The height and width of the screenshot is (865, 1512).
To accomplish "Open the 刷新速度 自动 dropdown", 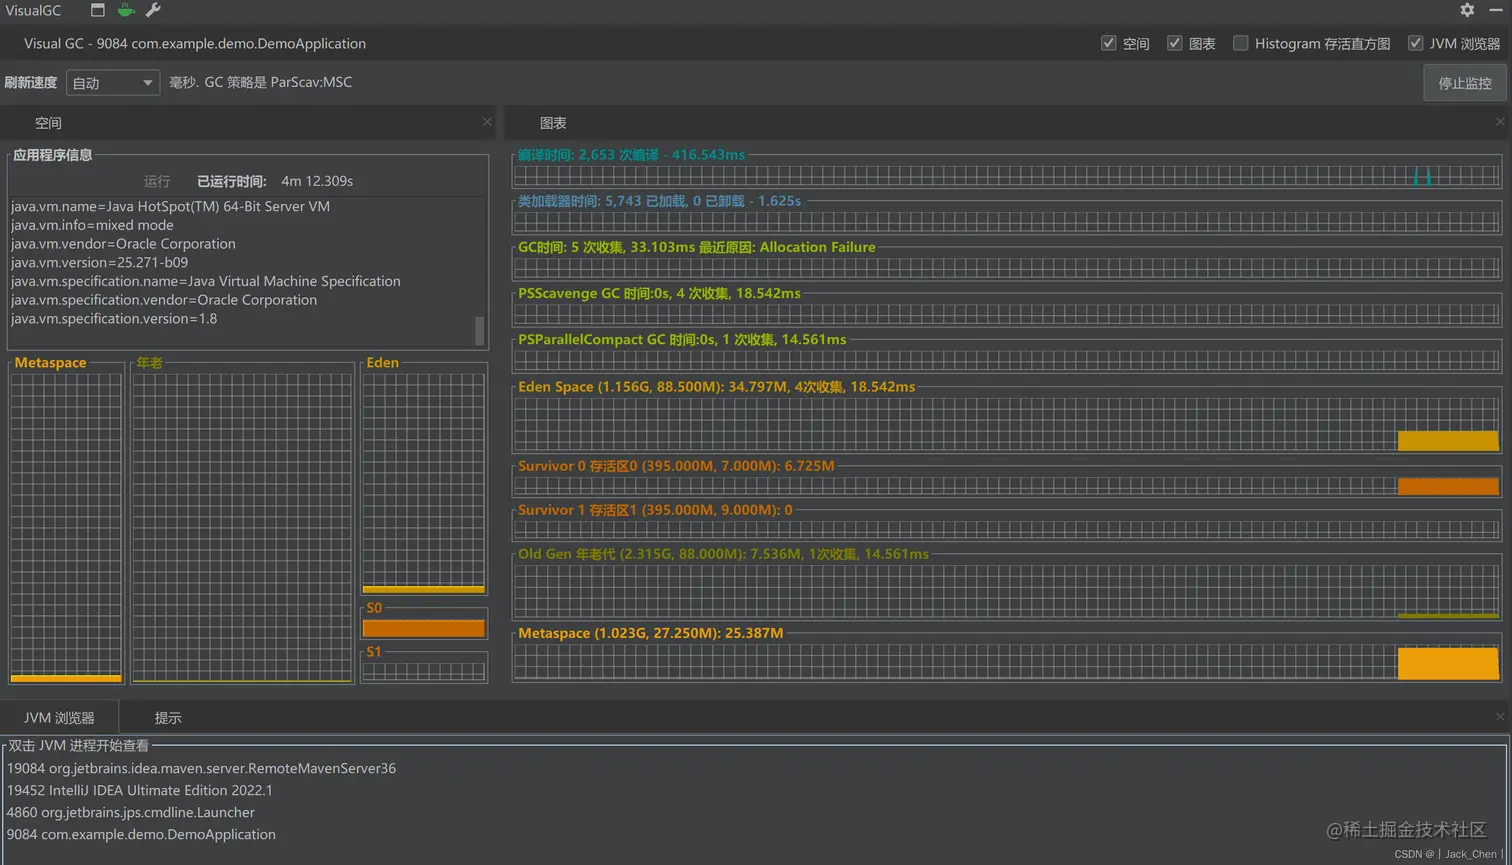I will pos(113,83).
